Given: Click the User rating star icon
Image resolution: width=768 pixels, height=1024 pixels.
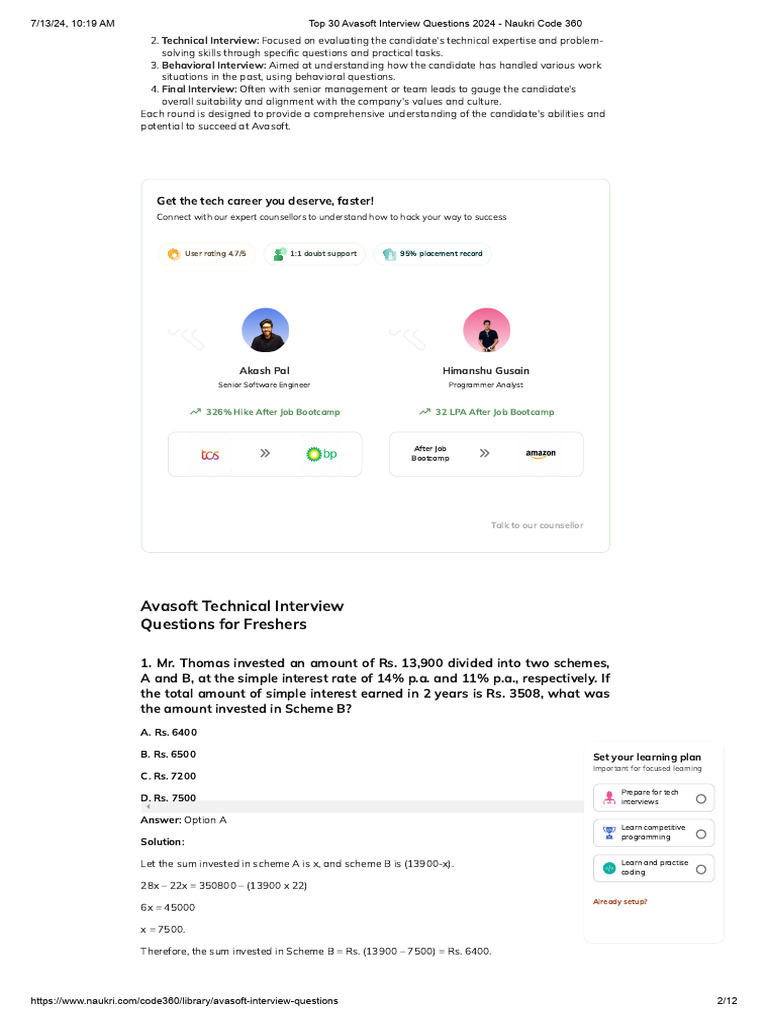Looking at the screenshot, I should tap(174, 254).
